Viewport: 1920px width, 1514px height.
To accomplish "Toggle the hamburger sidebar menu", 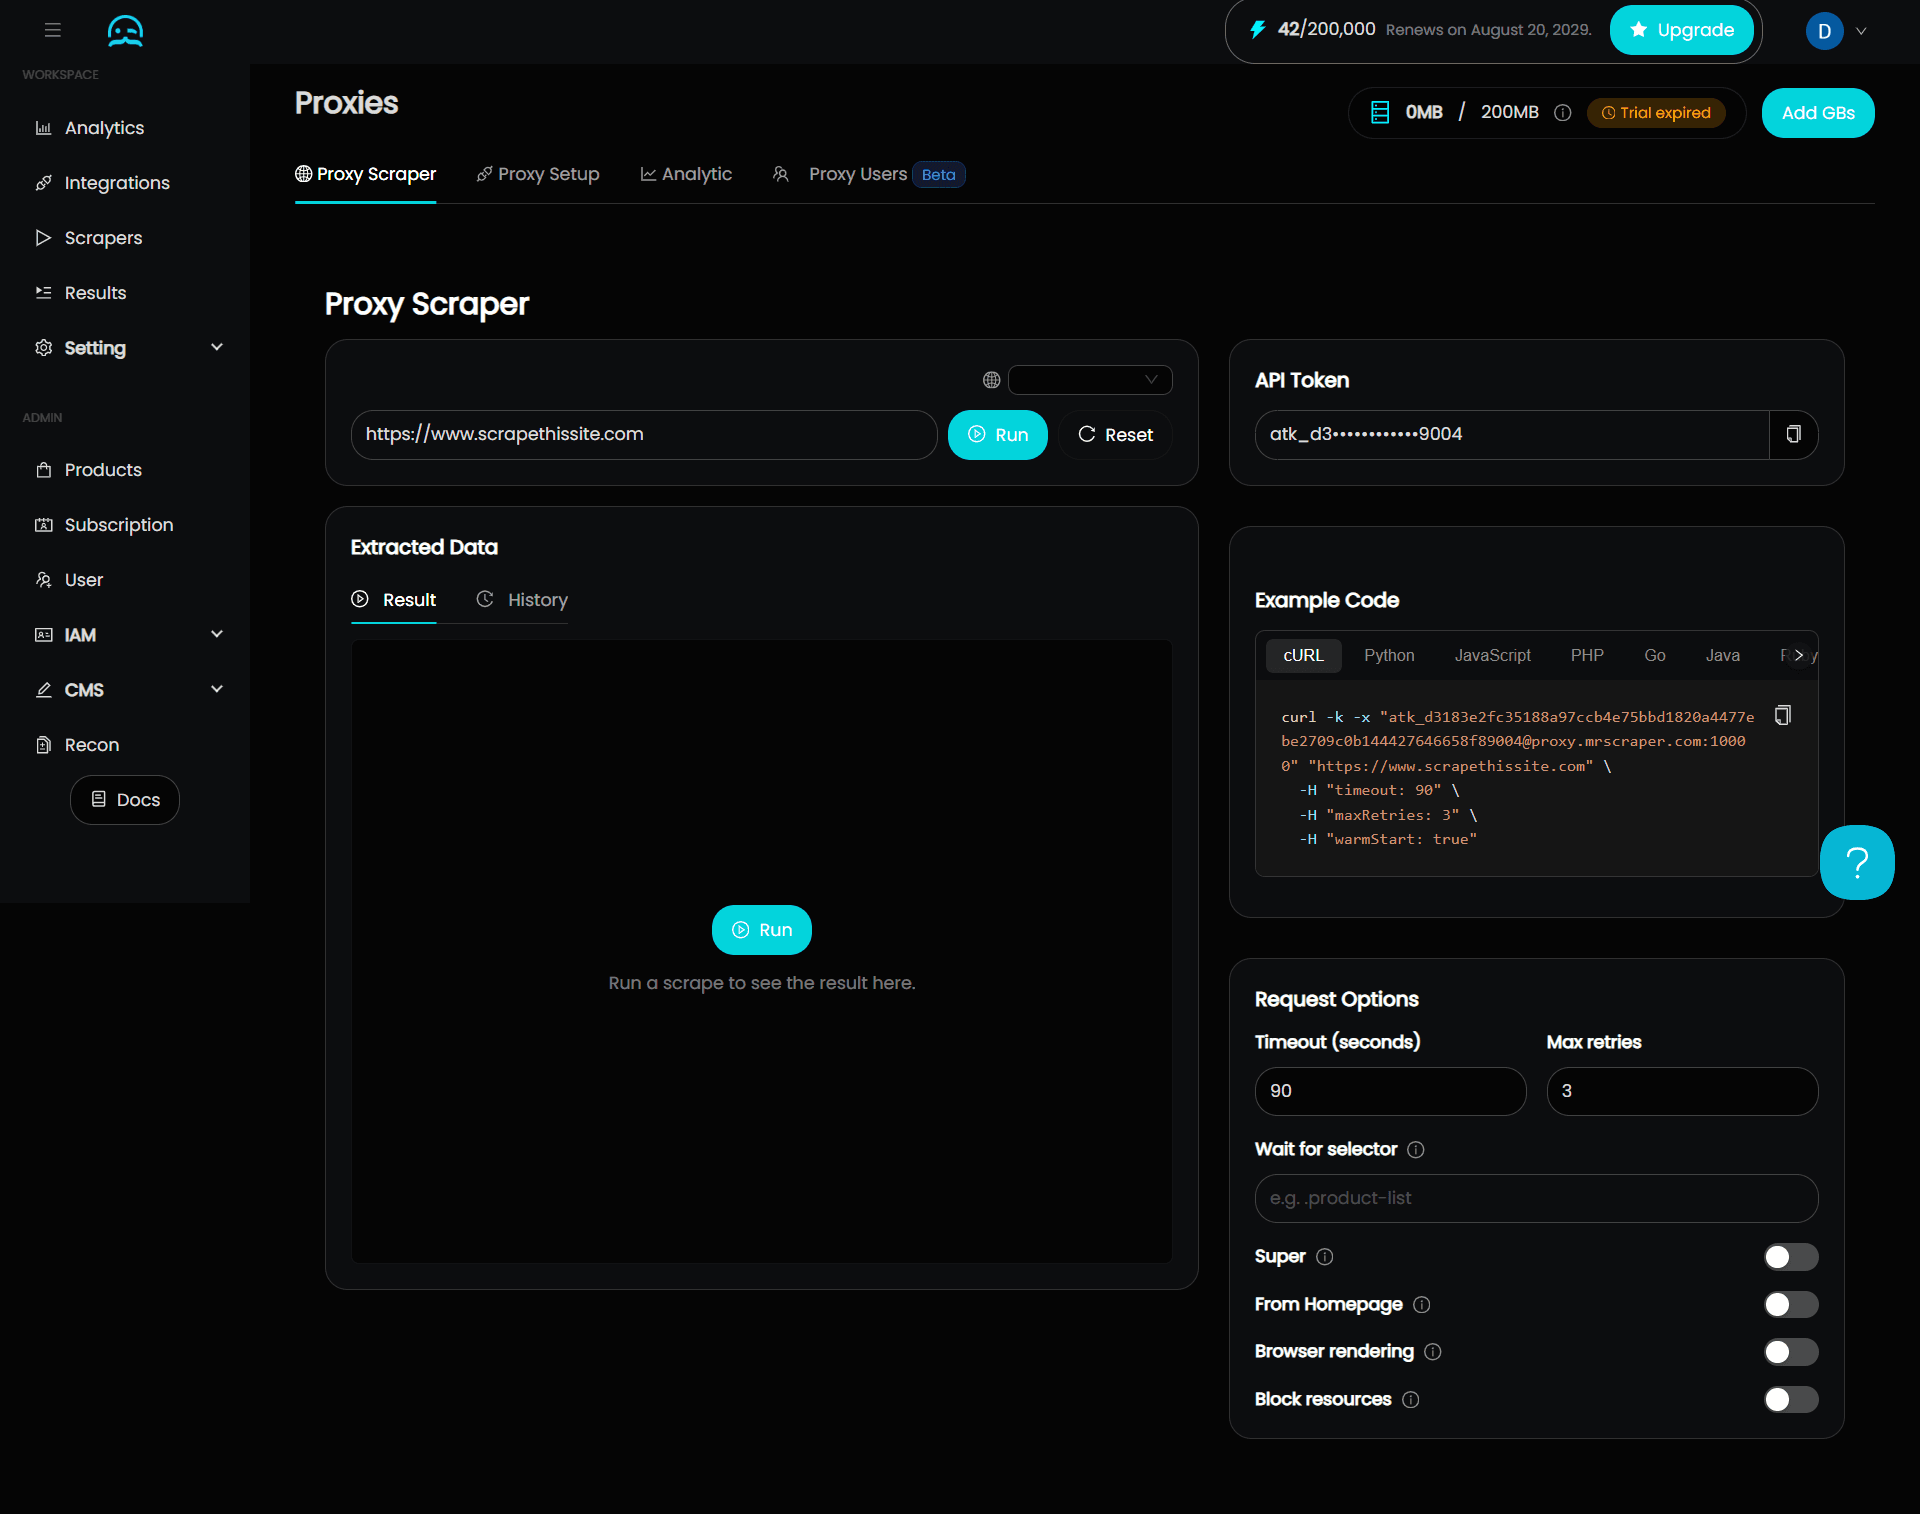I will 53,30.
